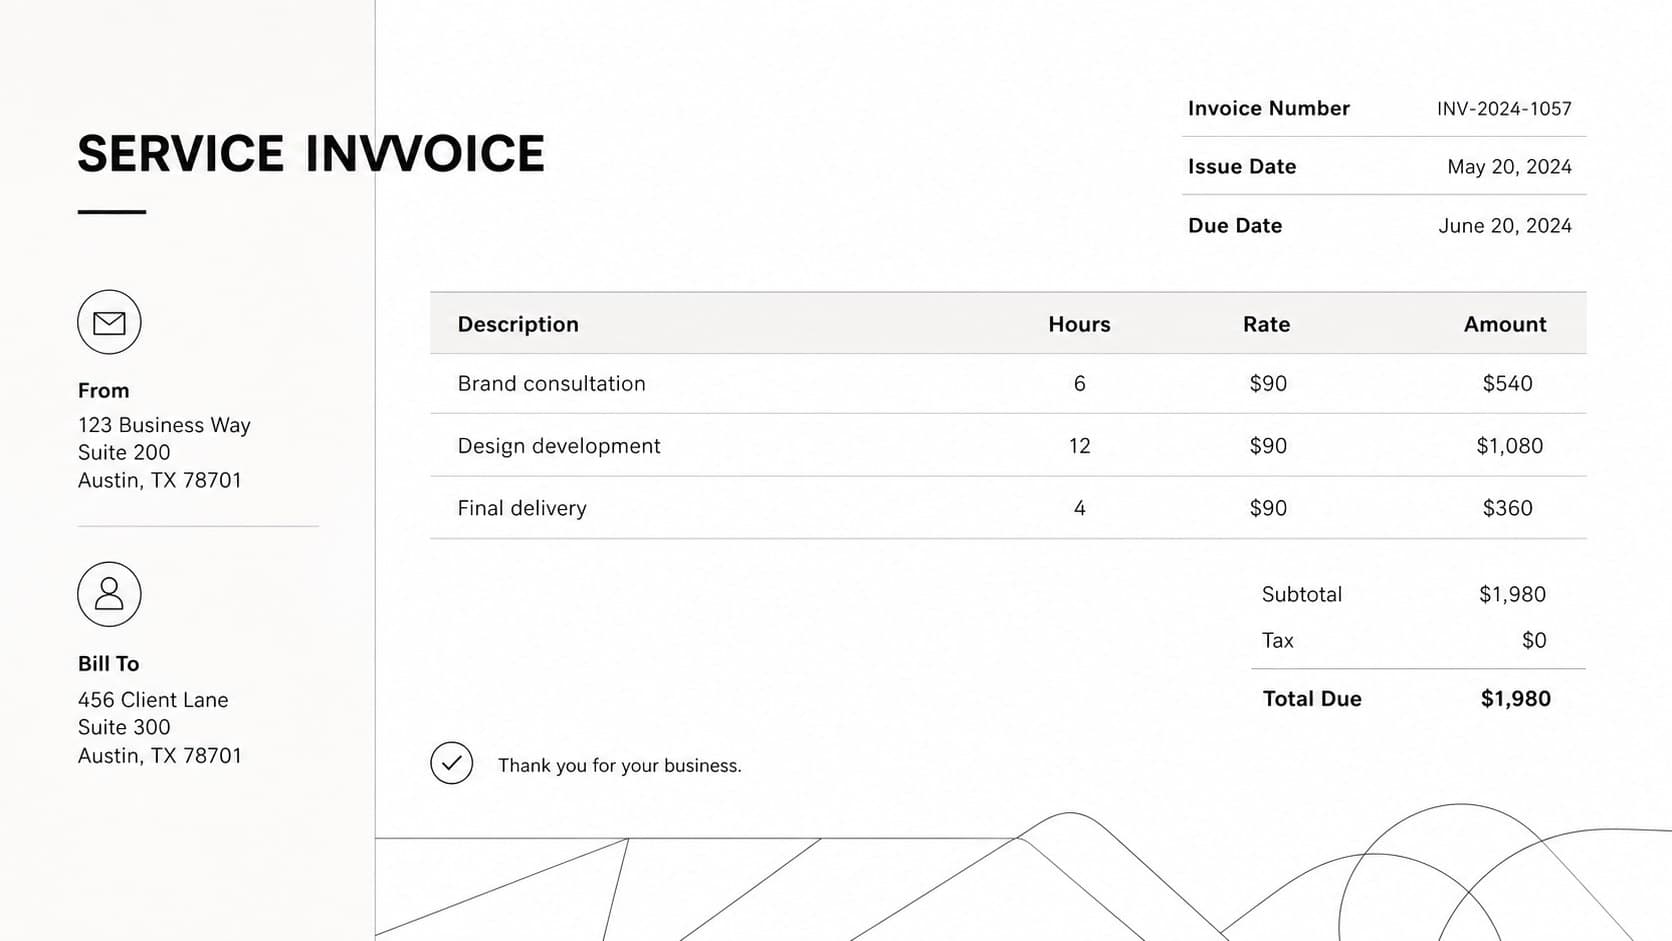1672x941 pixels.
Task: Click the Amount column header
Action: point(1505,324)
